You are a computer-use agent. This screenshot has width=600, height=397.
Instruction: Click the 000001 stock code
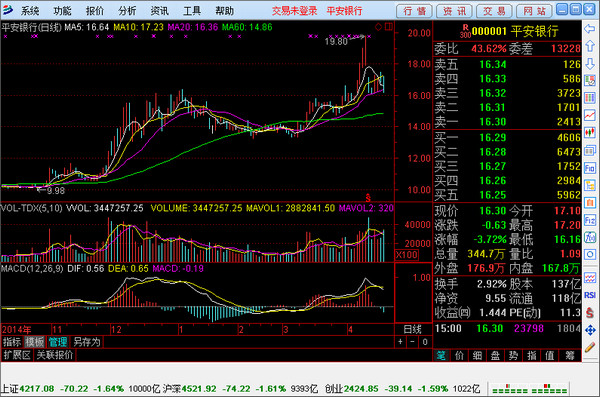click(x=489, y=31)
